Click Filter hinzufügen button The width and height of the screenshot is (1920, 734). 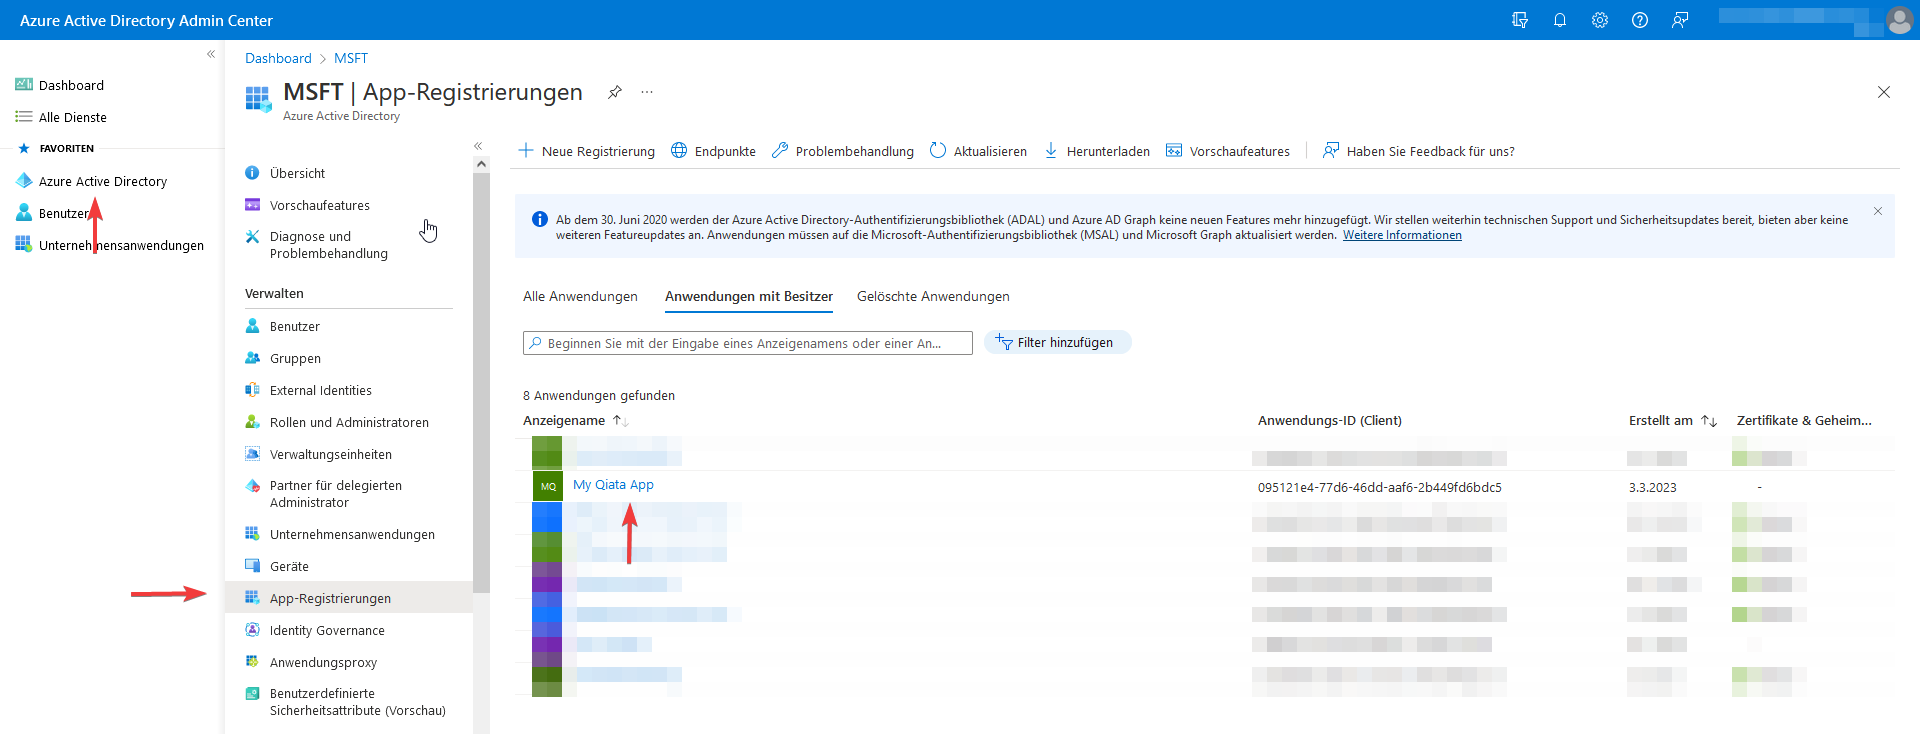[1057, 343]
